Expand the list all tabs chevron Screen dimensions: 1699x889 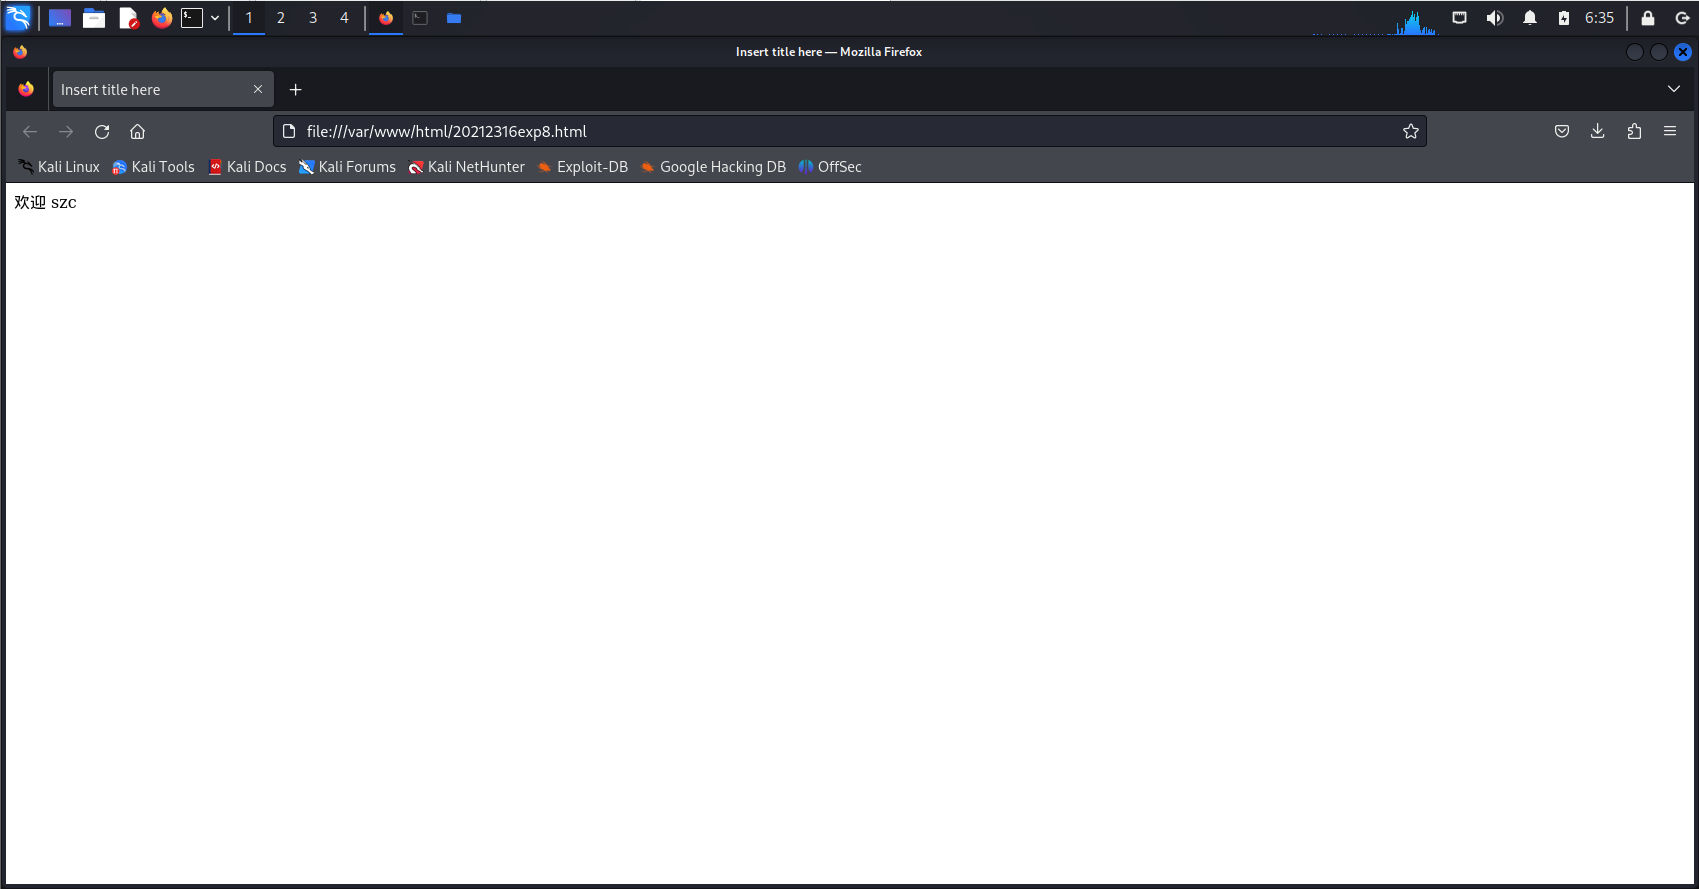pos(1674,89)
